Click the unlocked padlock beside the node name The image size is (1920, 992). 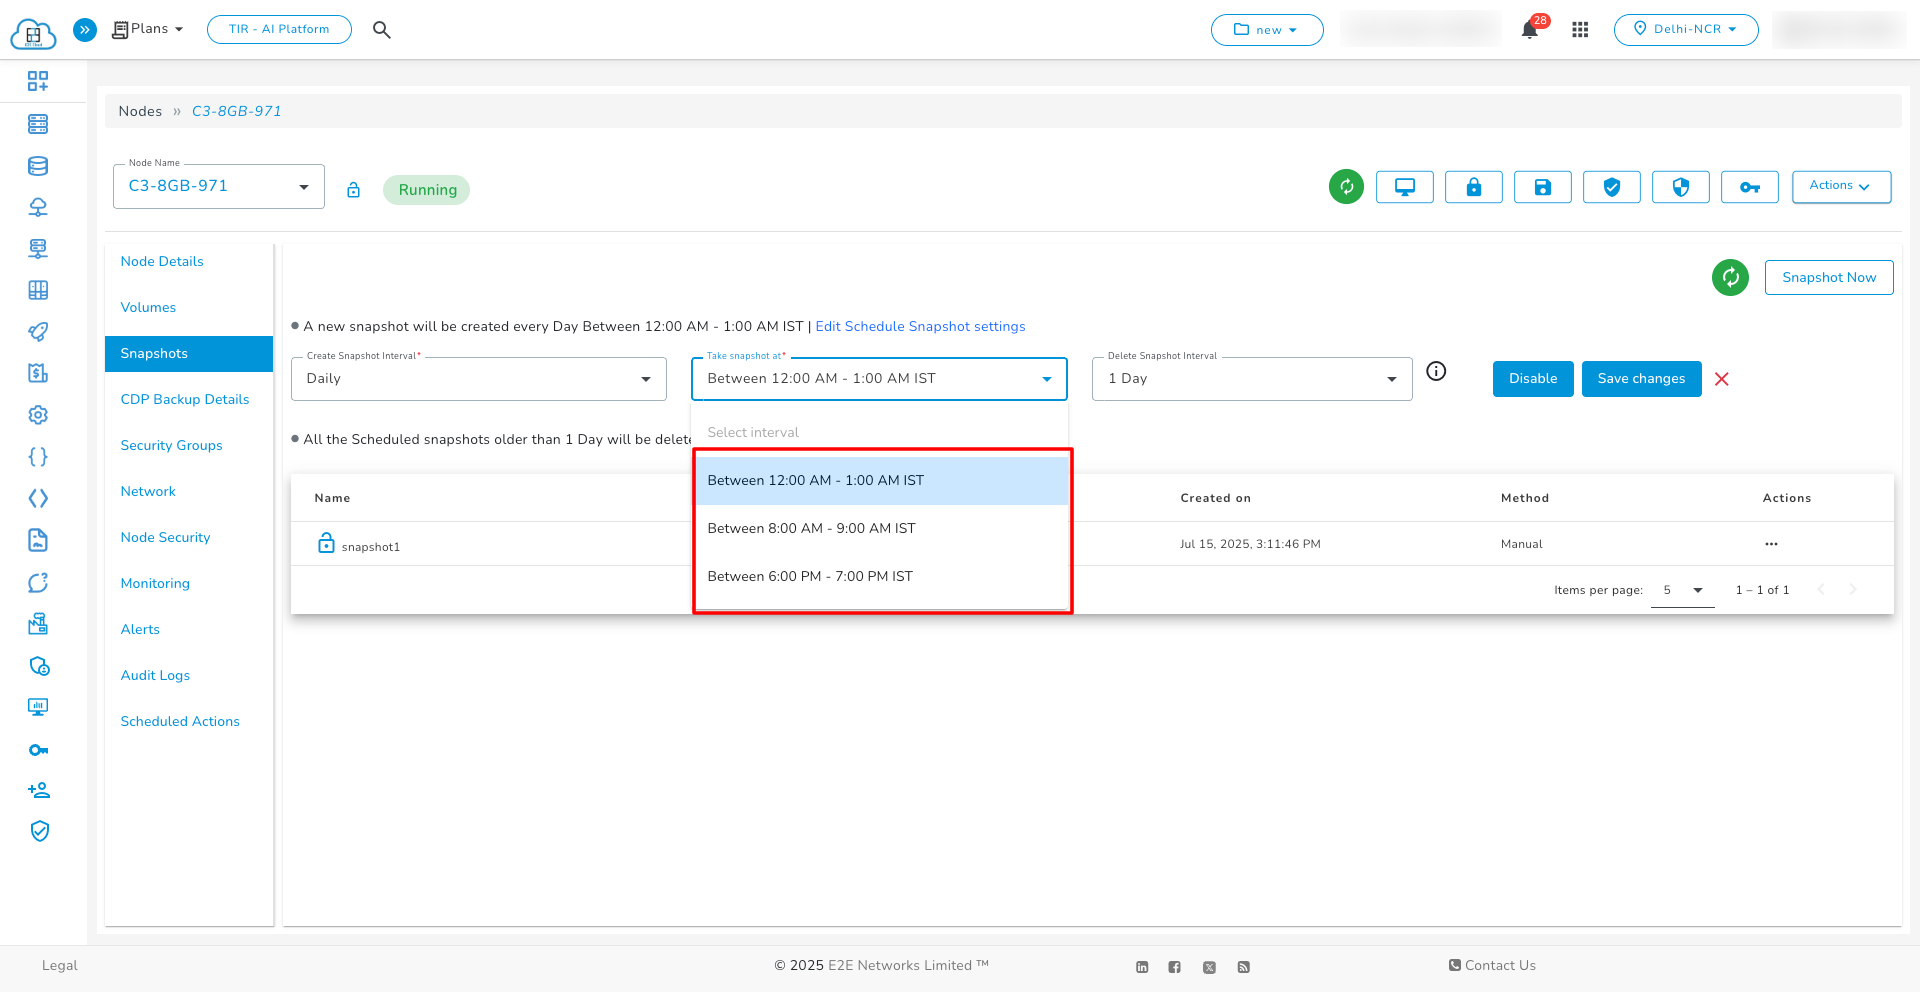point(353,188)
